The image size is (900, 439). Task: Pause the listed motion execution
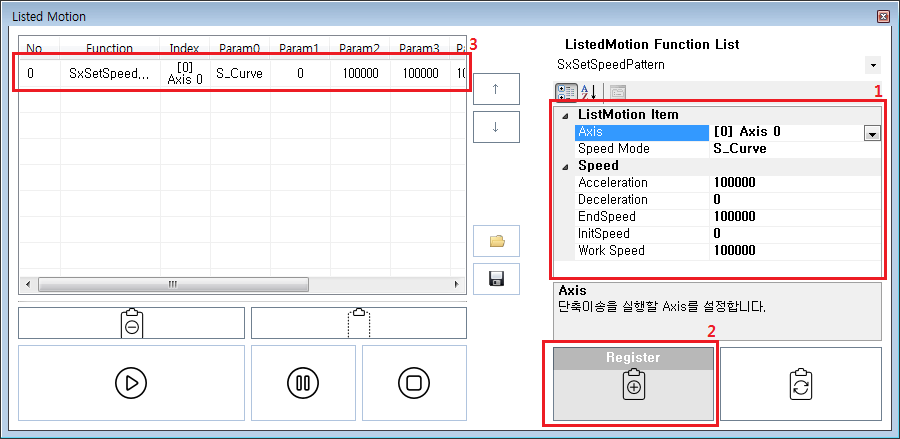[x=303, y=382]
